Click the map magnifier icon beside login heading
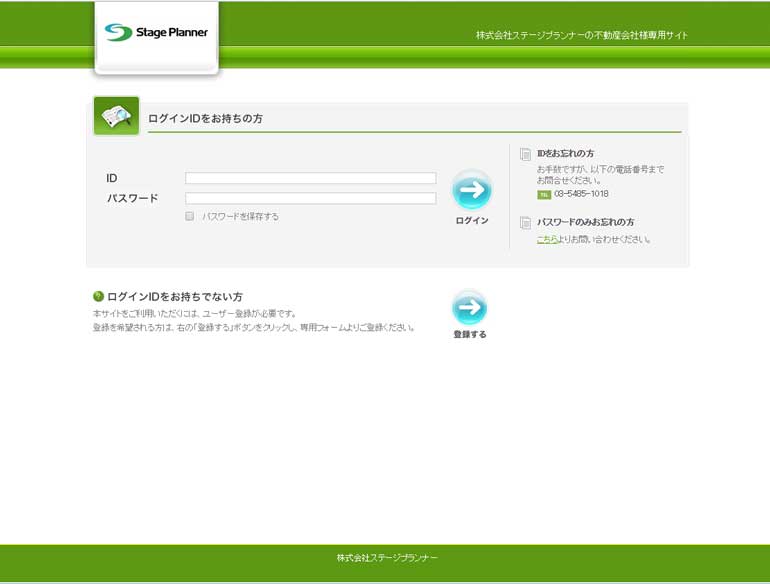The width and height of the screenshot is (770, 584). pos(116,116)
